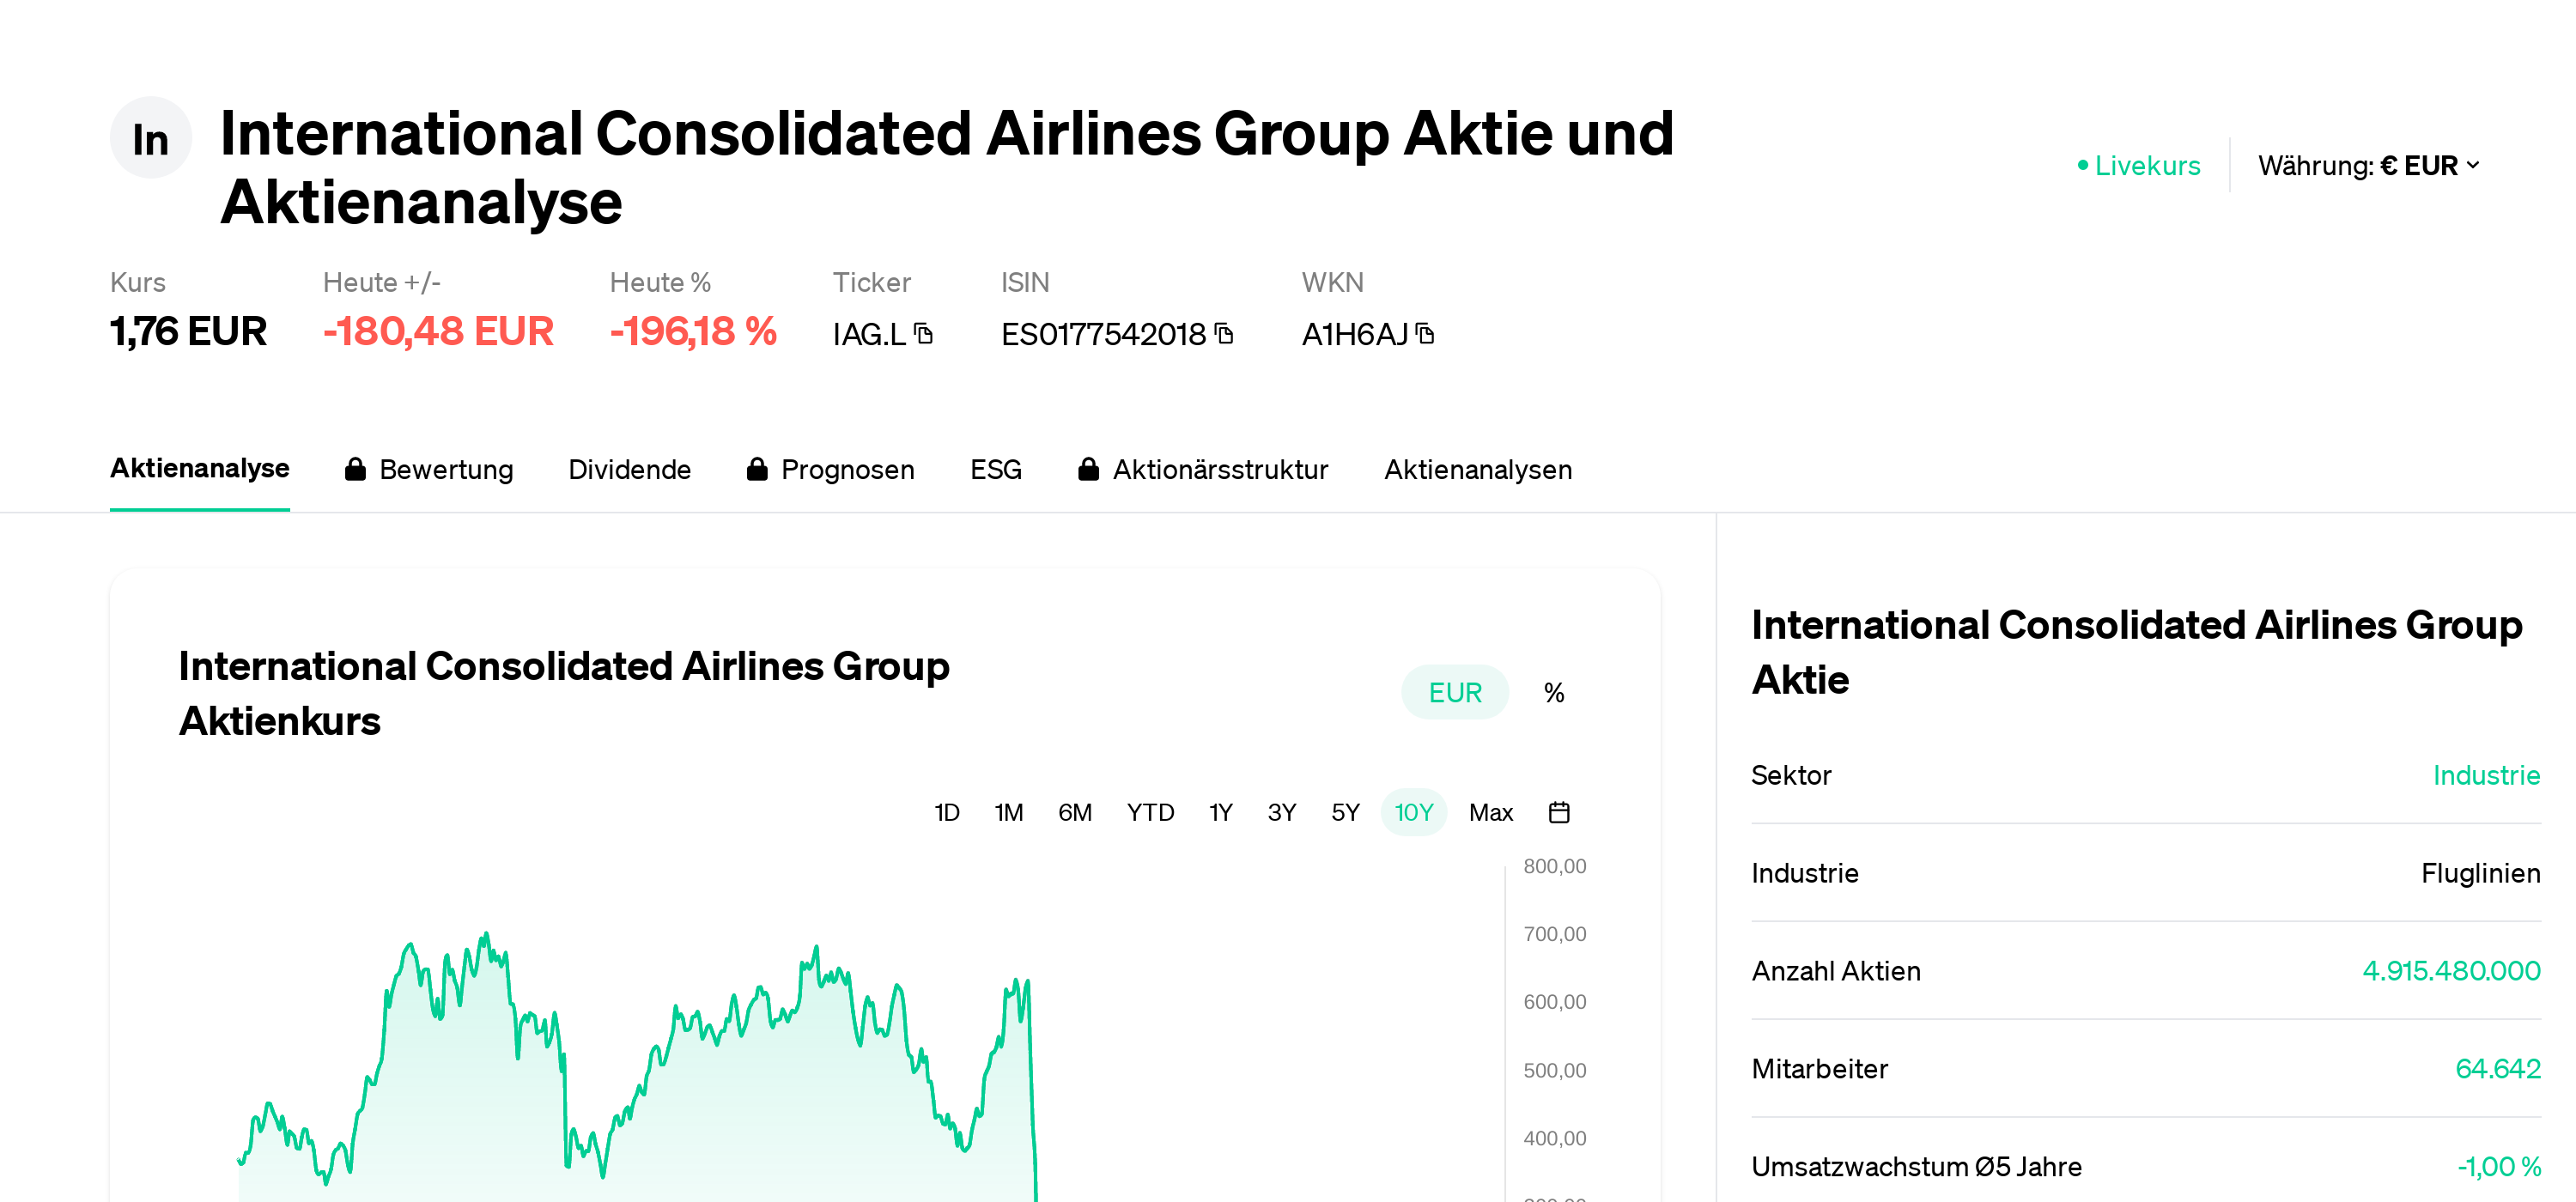Click the green stock price chart line

click(x=817, y=949)
